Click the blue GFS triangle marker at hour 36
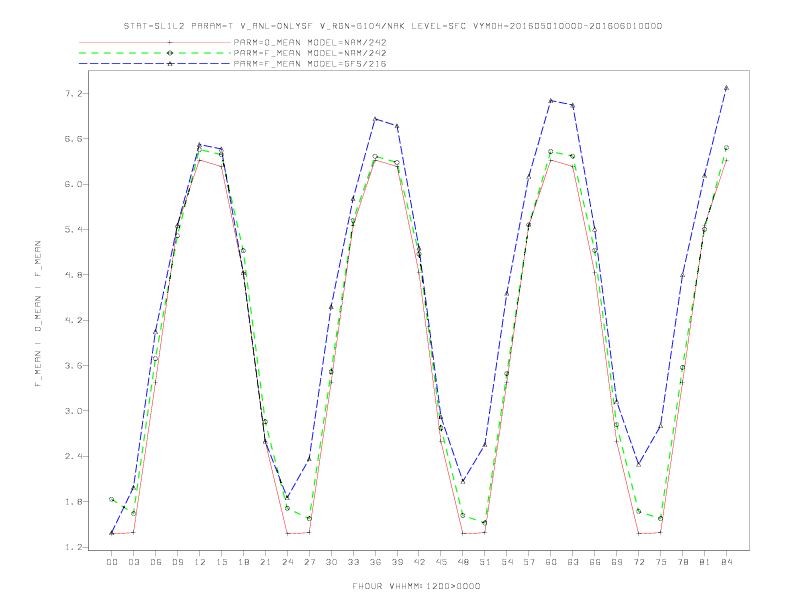Viewport: 792px width, 612px height. (x=375, y=119)
